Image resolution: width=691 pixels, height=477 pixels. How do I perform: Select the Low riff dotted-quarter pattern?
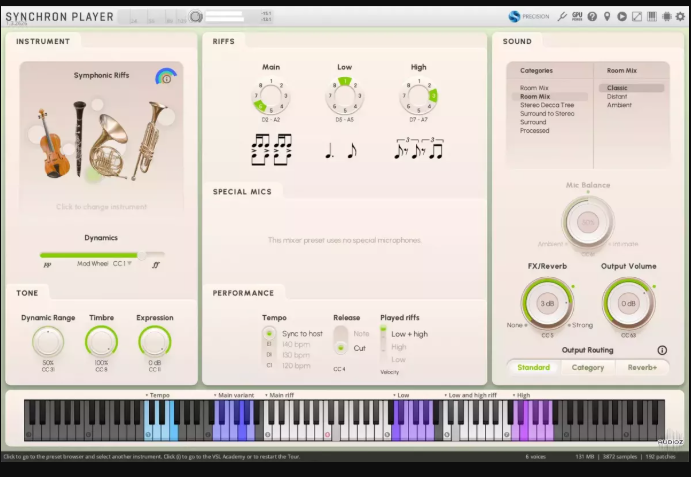tap(341, 151)
